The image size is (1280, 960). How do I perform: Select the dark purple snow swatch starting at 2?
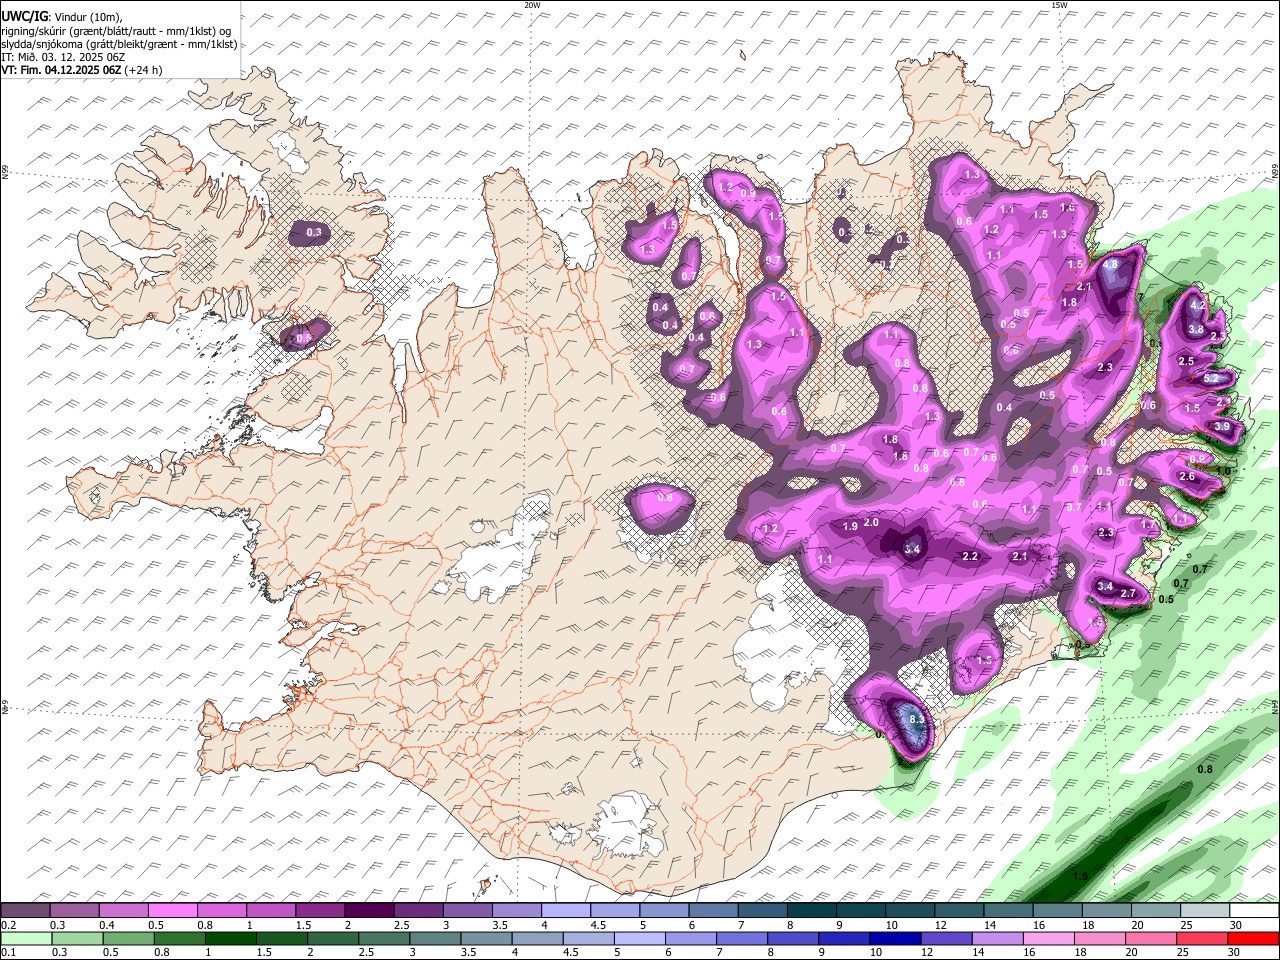369,910
